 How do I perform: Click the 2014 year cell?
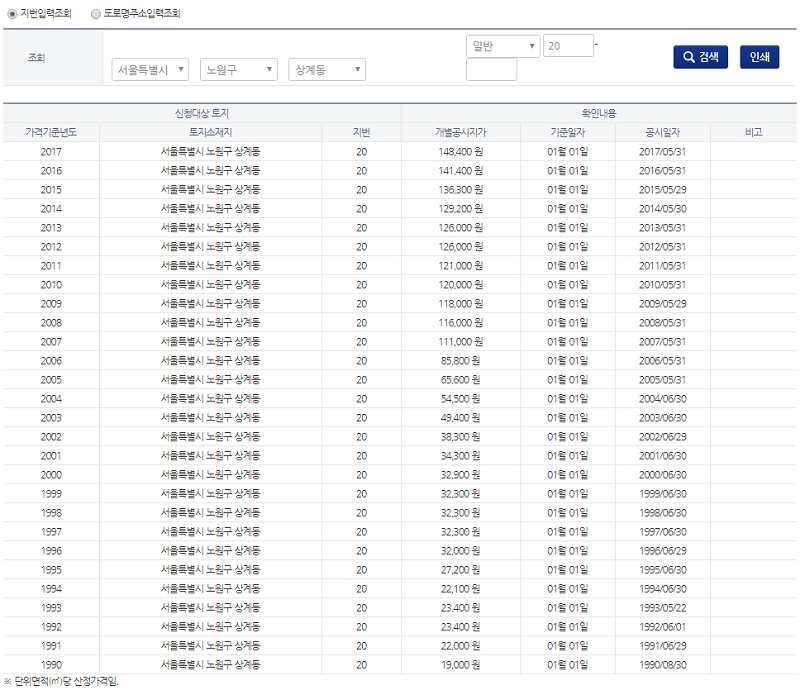[x=51, y=209]
